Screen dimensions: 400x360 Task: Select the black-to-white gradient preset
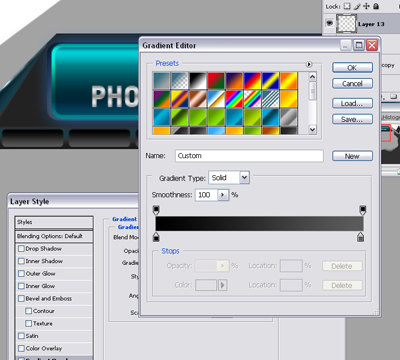pyautogui.click(x=198, y=81)
